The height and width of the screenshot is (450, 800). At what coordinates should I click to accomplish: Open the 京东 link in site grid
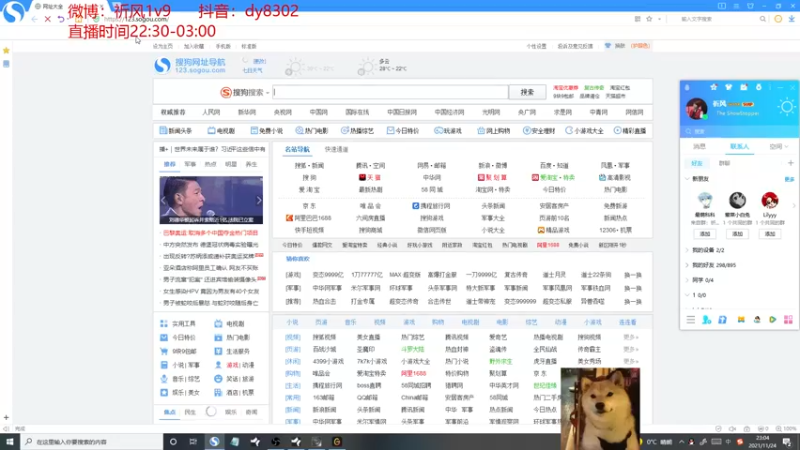coord(309,206)
